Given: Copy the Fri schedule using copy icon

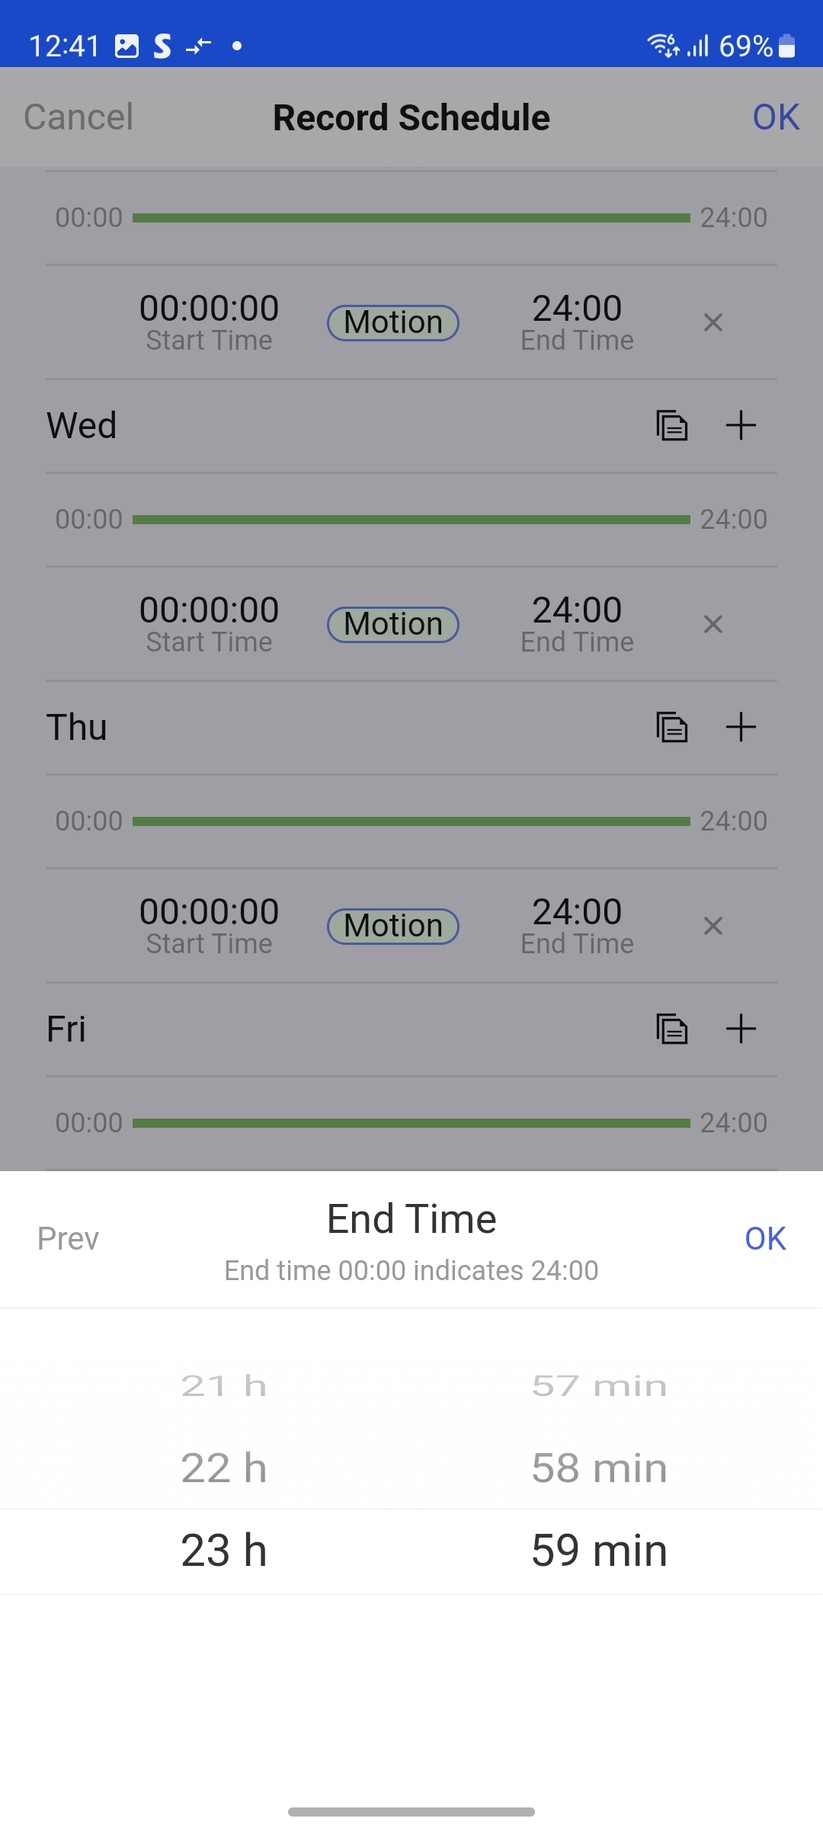Looking at the screenshot, I should pyautogui.click(x=671, y=1028).
